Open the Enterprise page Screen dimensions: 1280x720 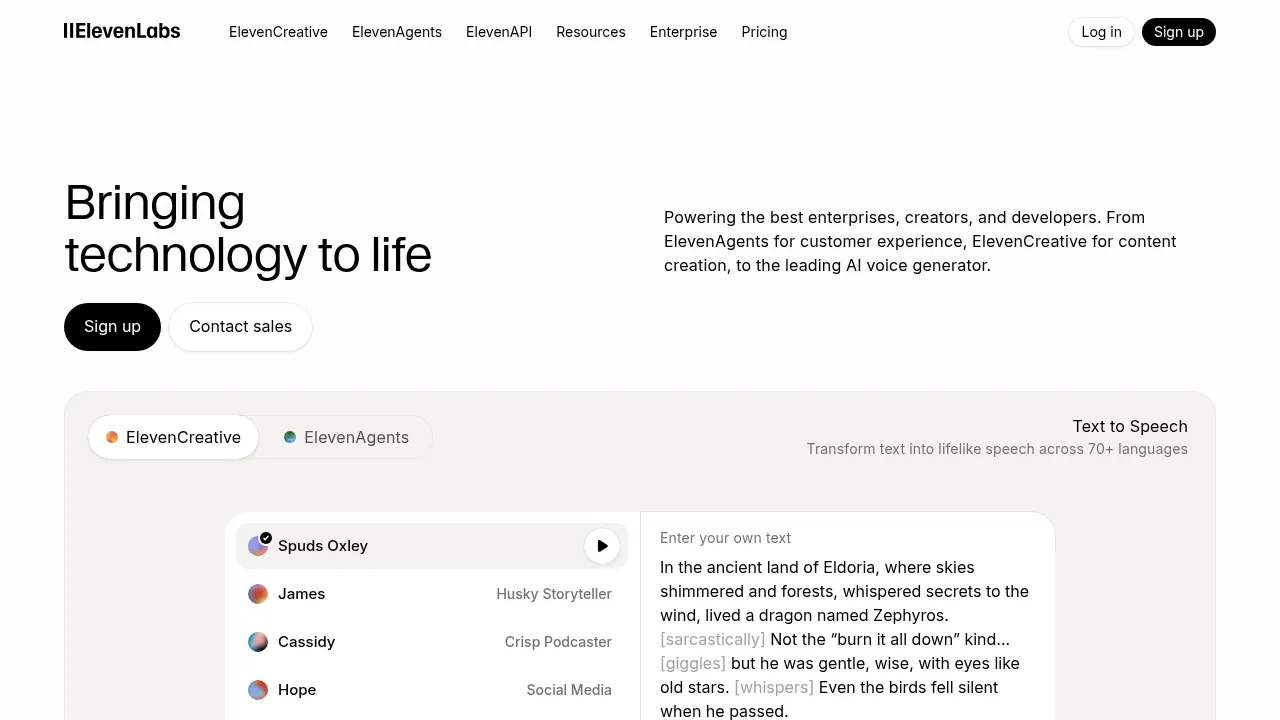[683, 32]
